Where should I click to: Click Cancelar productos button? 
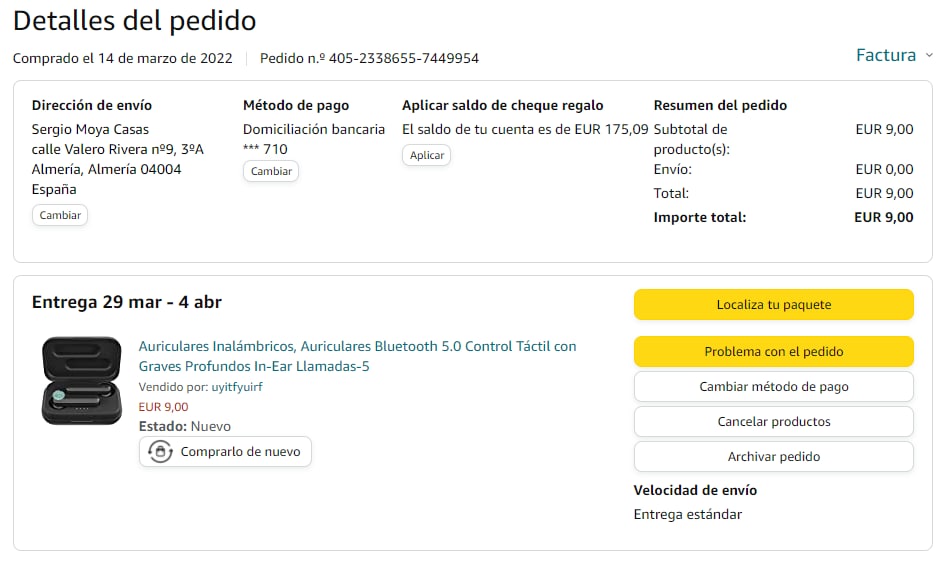pyautogui.click(x=773, y=421)
